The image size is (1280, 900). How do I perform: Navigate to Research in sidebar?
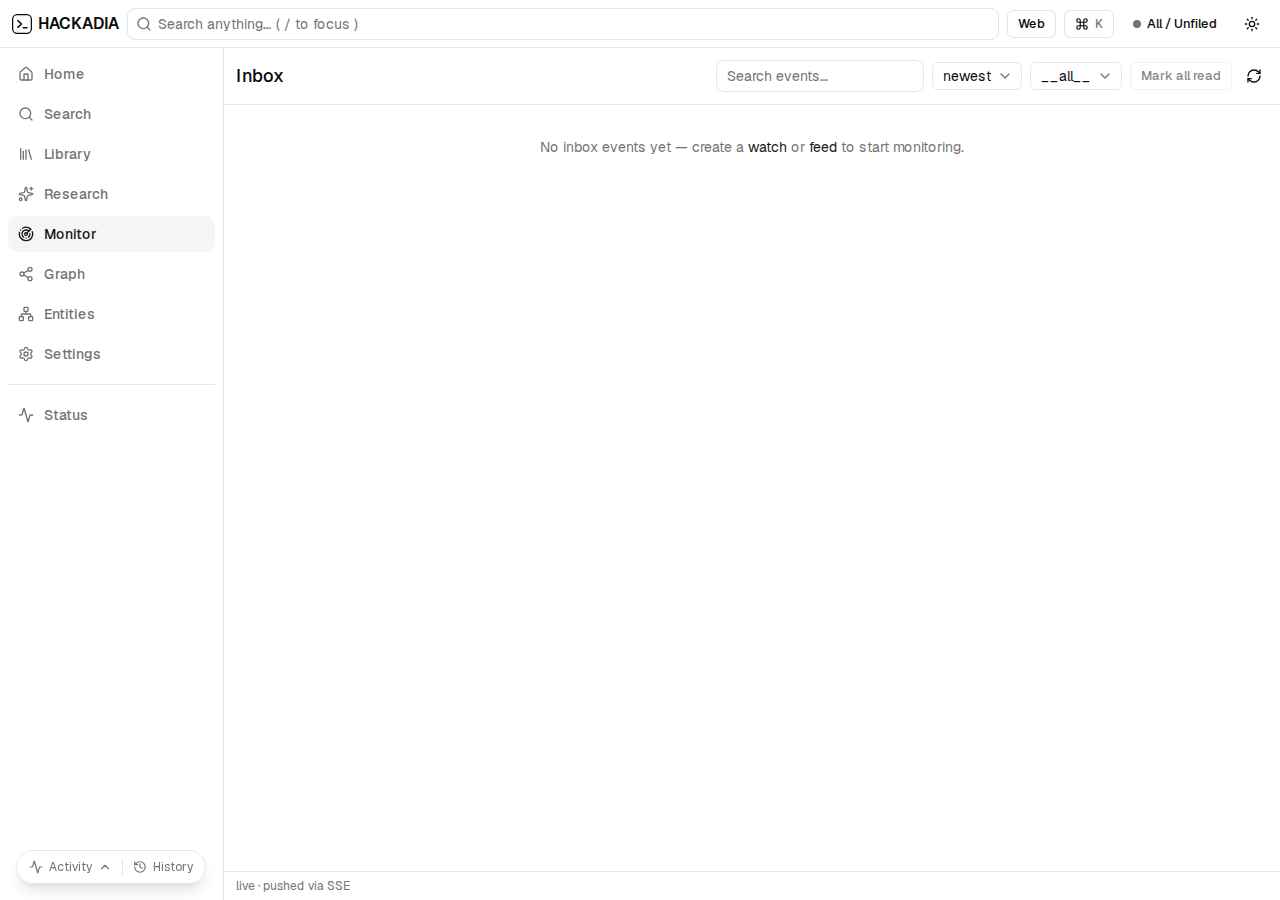pos(111,194)
